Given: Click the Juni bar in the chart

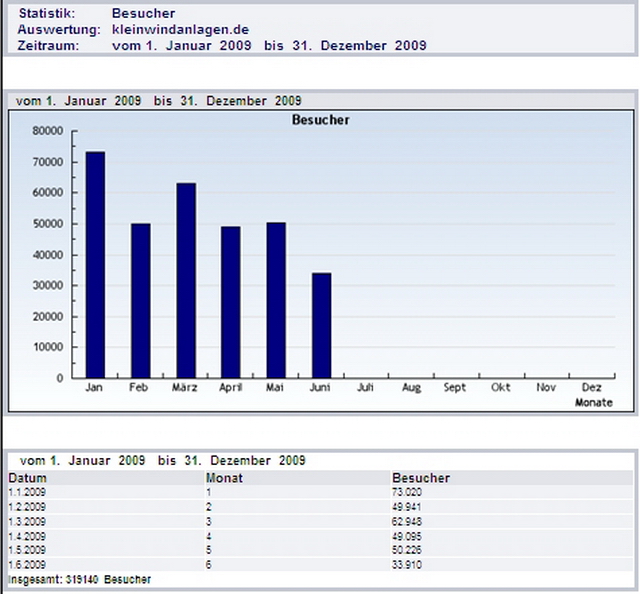Looking at the screenshot, I should coord(321,325).
